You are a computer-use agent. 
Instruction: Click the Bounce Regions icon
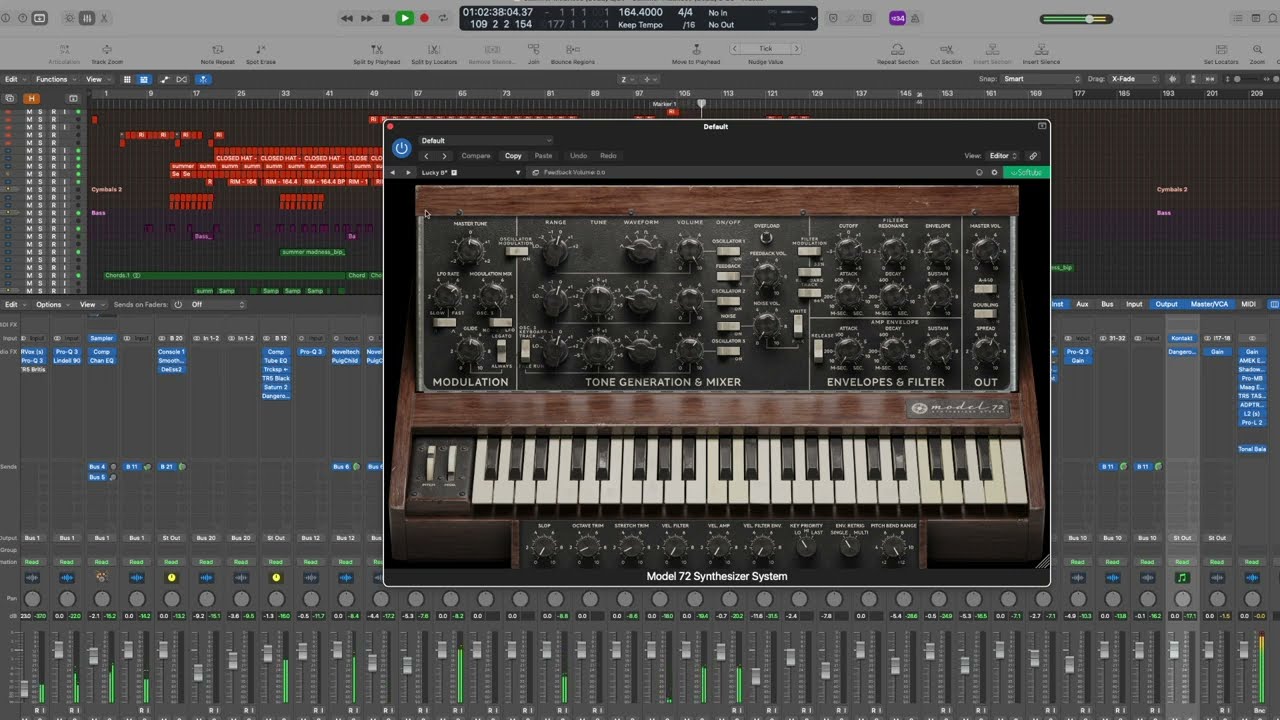(572, 48)
